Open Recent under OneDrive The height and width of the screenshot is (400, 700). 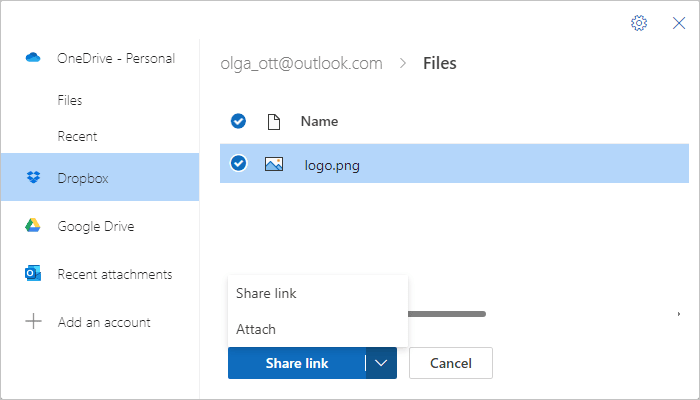coord(77,136)
